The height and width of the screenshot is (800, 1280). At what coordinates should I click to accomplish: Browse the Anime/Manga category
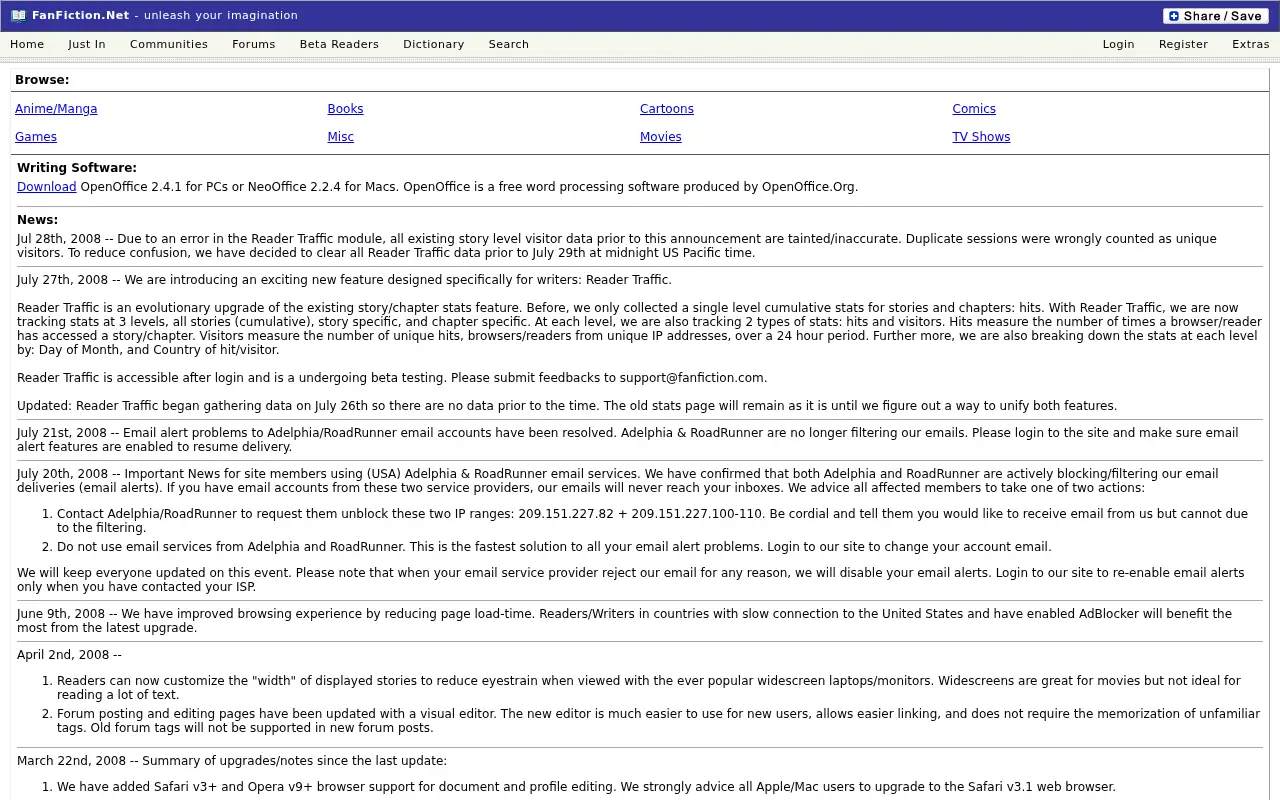coord(56,109)
